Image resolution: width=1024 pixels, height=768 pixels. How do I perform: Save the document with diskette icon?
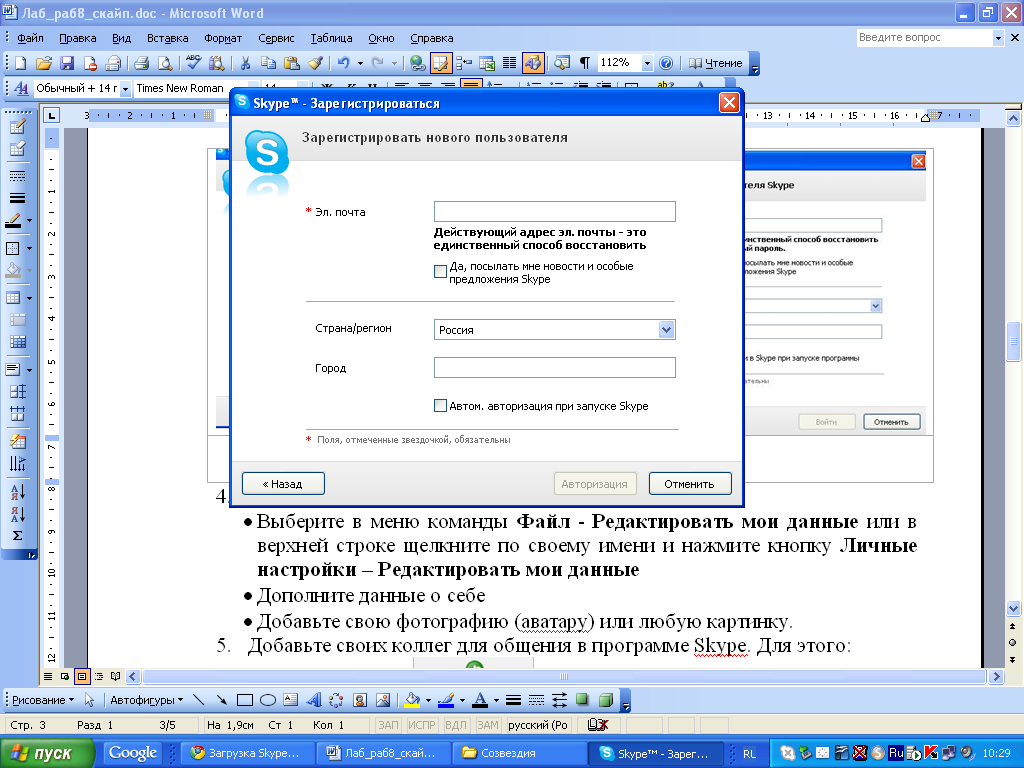pos(67,63)
